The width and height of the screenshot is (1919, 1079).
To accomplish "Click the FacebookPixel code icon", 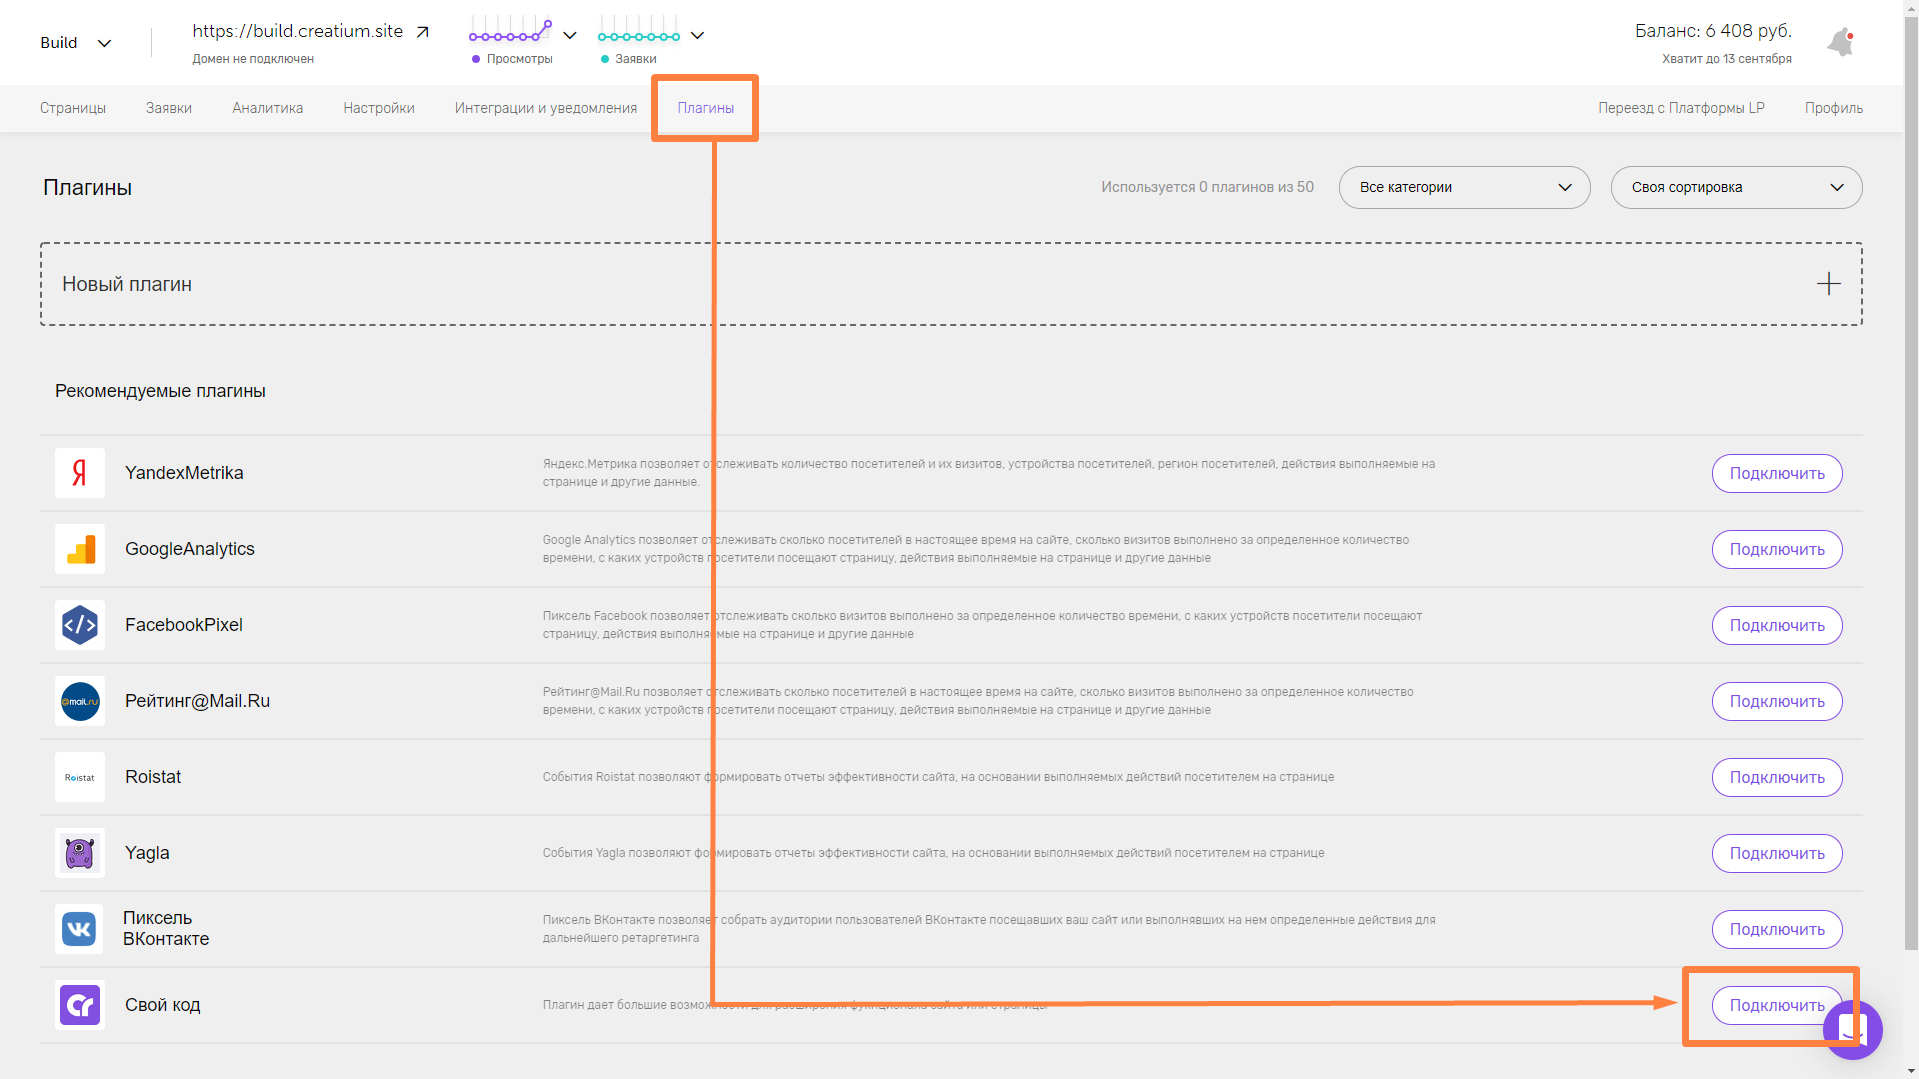I will [80, 625].
